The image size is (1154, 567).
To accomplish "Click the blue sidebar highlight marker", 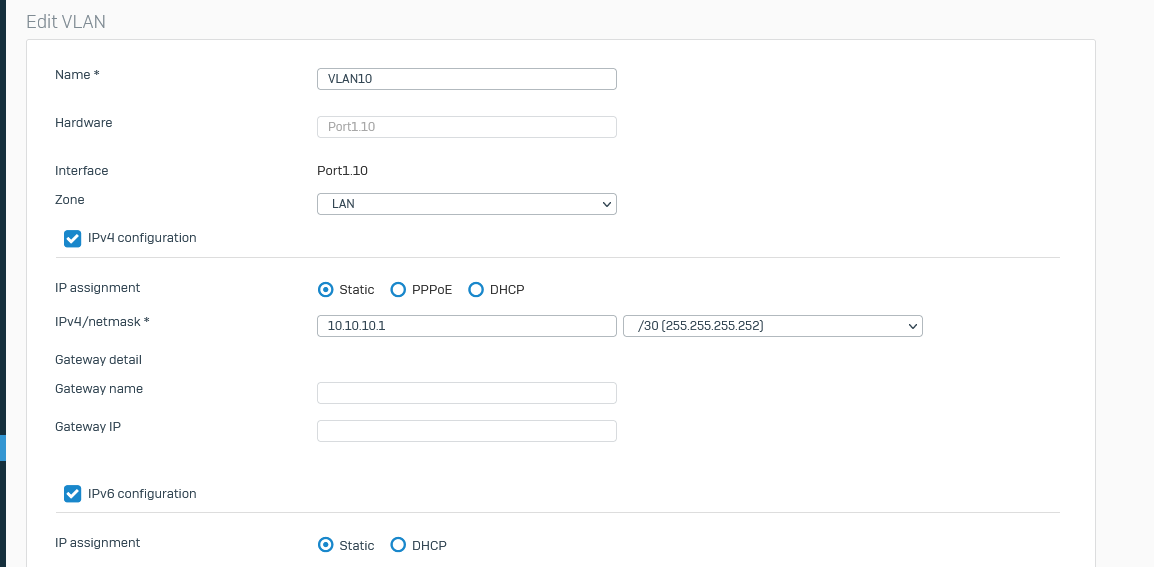I will pos(3,448).
